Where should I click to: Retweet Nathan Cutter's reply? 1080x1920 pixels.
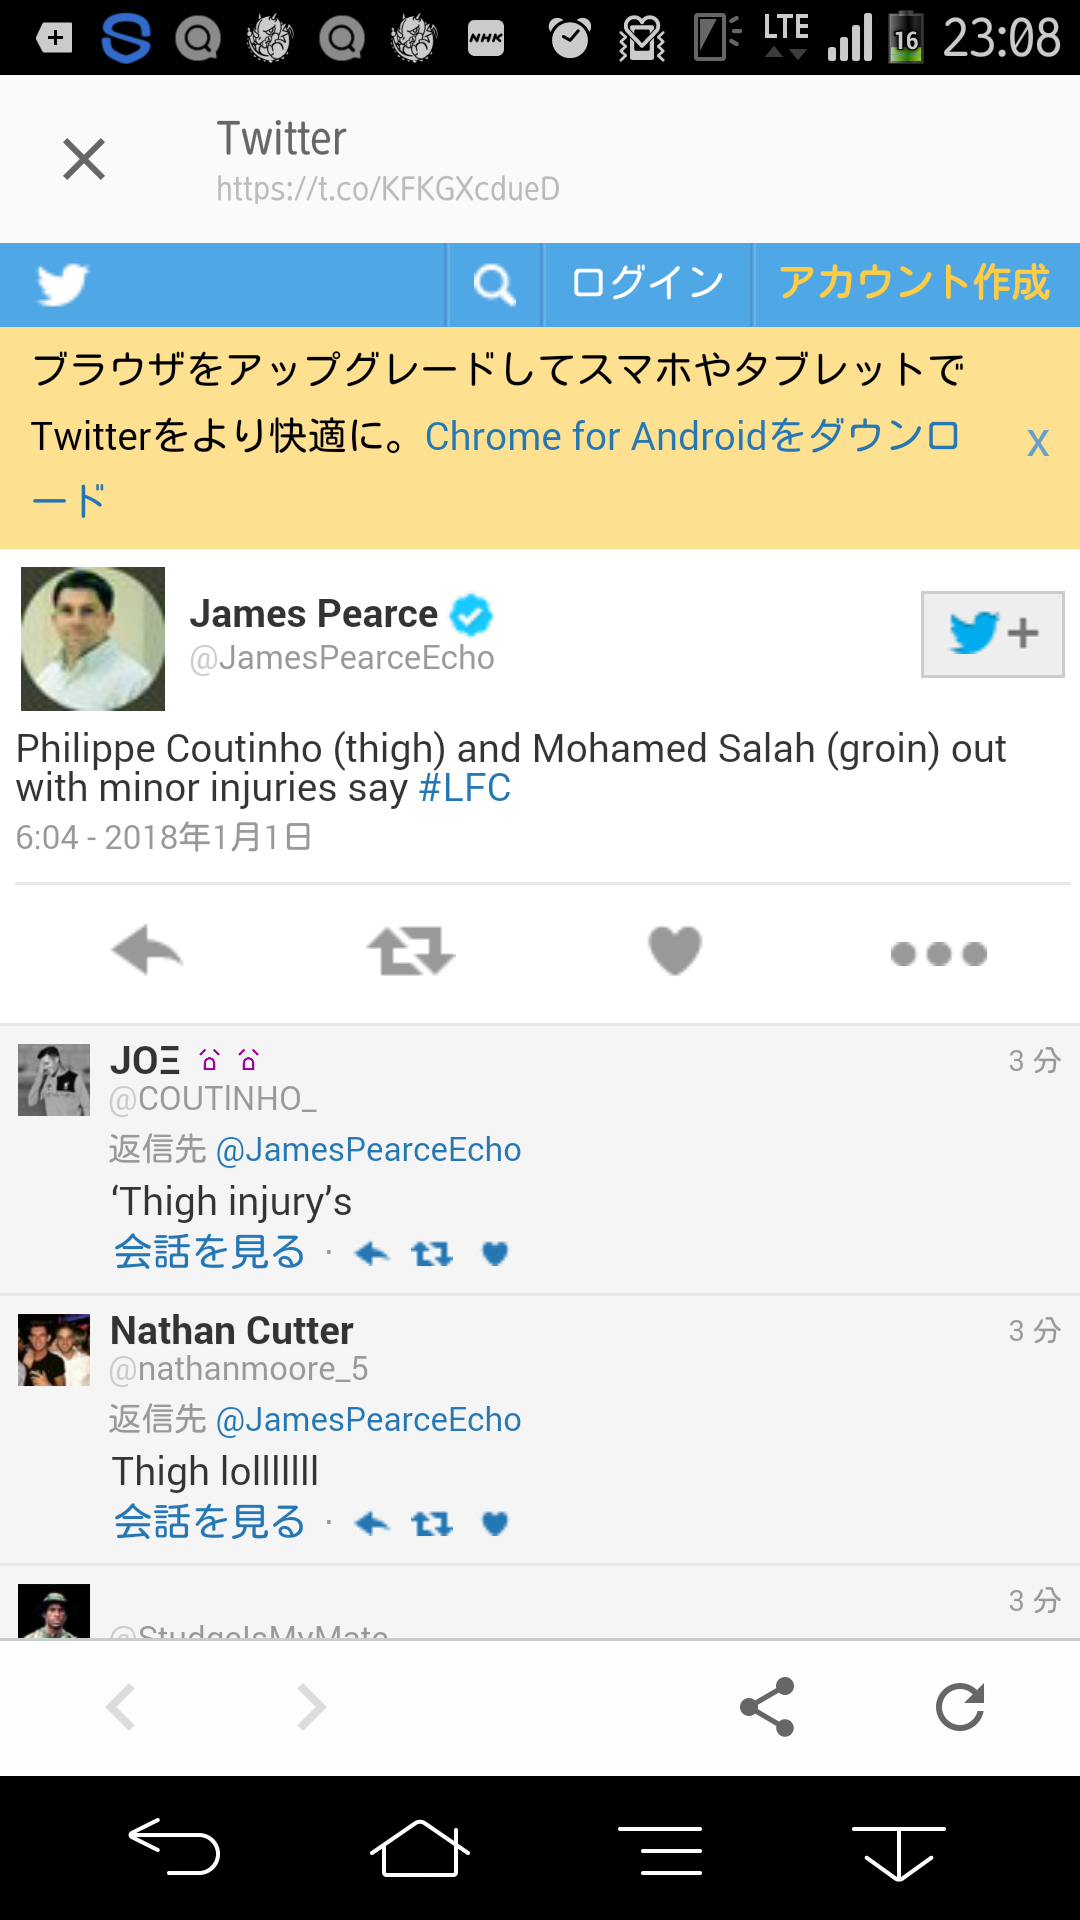pyautogui.click(x=432, y=1523)
